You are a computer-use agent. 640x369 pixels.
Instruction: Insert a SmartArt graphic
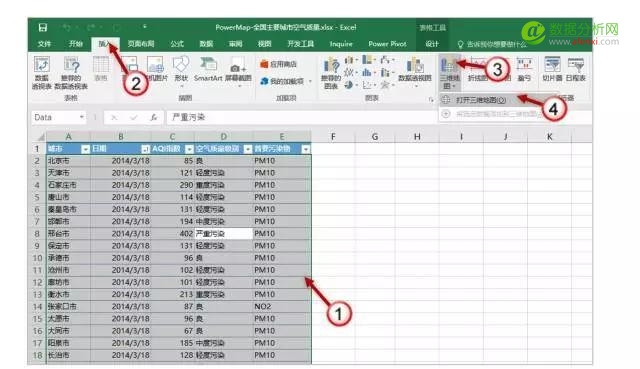208,69
